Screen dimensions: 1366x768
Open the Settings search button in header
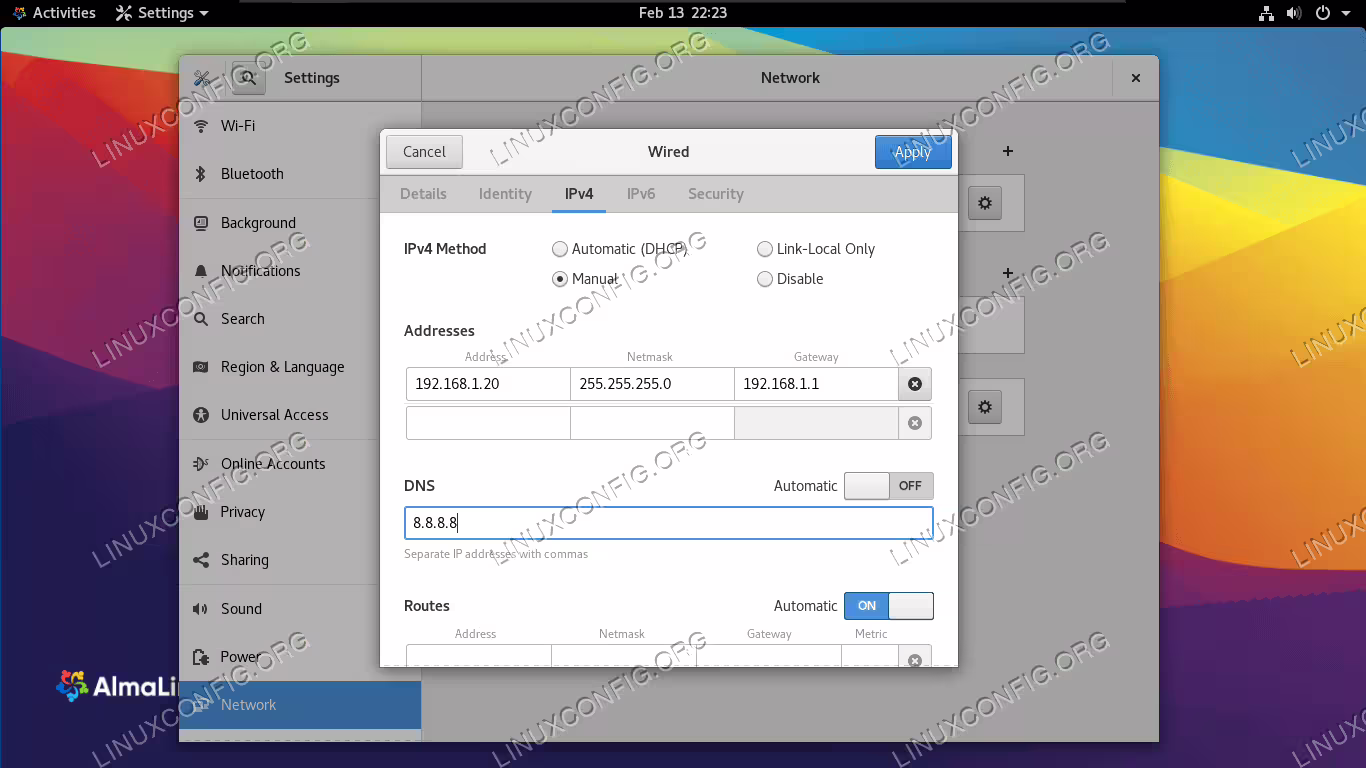[248, 78]
